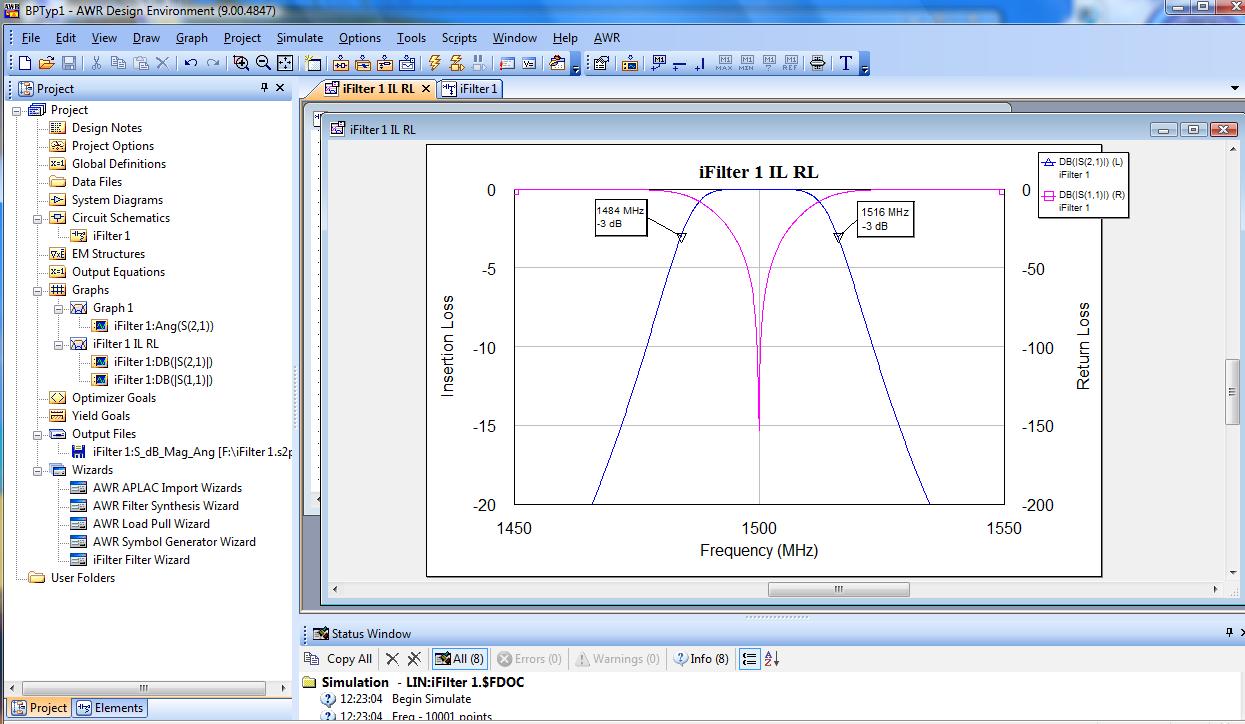Screen dimensions: 1245x724
Task: Collapse the Graphs tree node
Action: 38,290
